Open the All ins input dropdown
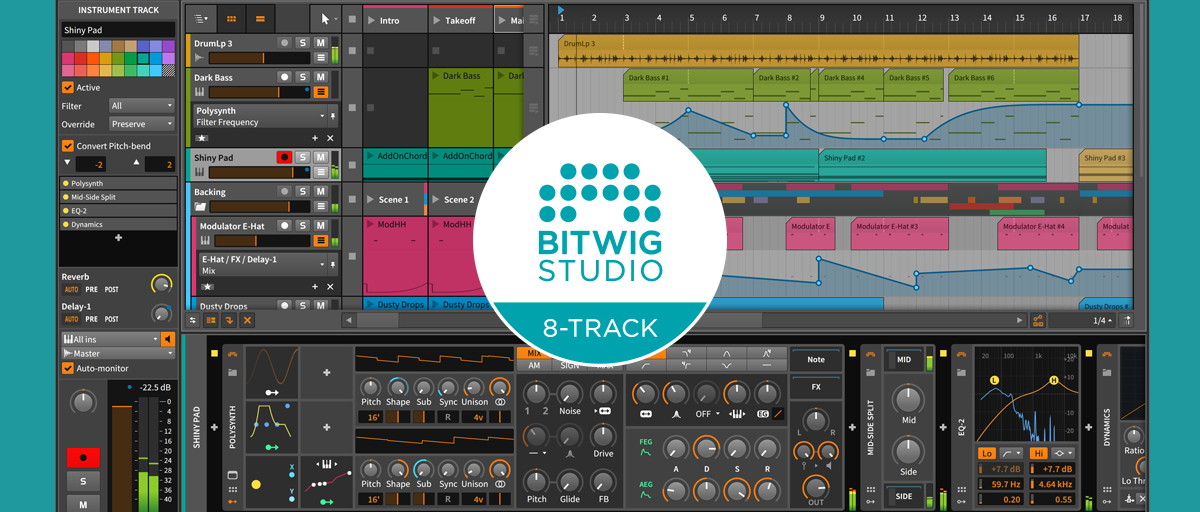Screen dimensions: 1200x512 (x=110, y=339)
